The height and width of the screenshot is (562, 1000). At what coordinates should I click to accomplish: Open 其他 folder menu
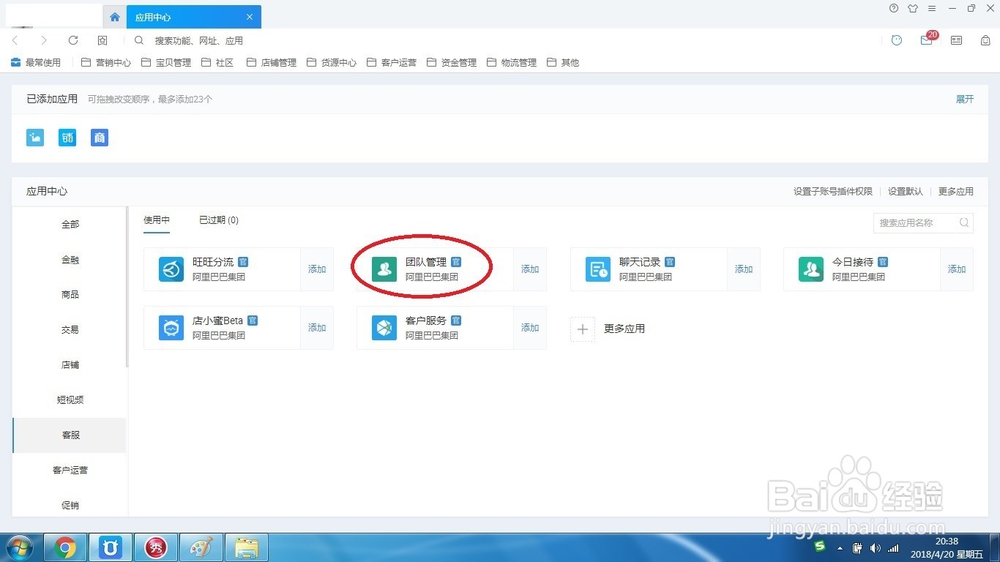(563, 63)
